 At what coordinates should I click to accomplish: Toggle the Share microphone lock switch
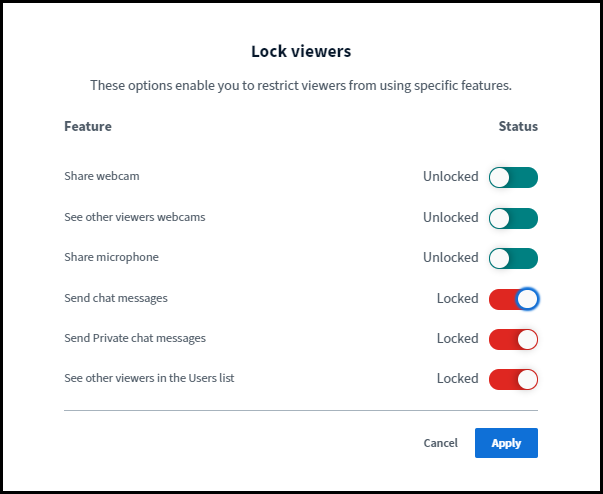pyautogui.click(x=513, y=258)
